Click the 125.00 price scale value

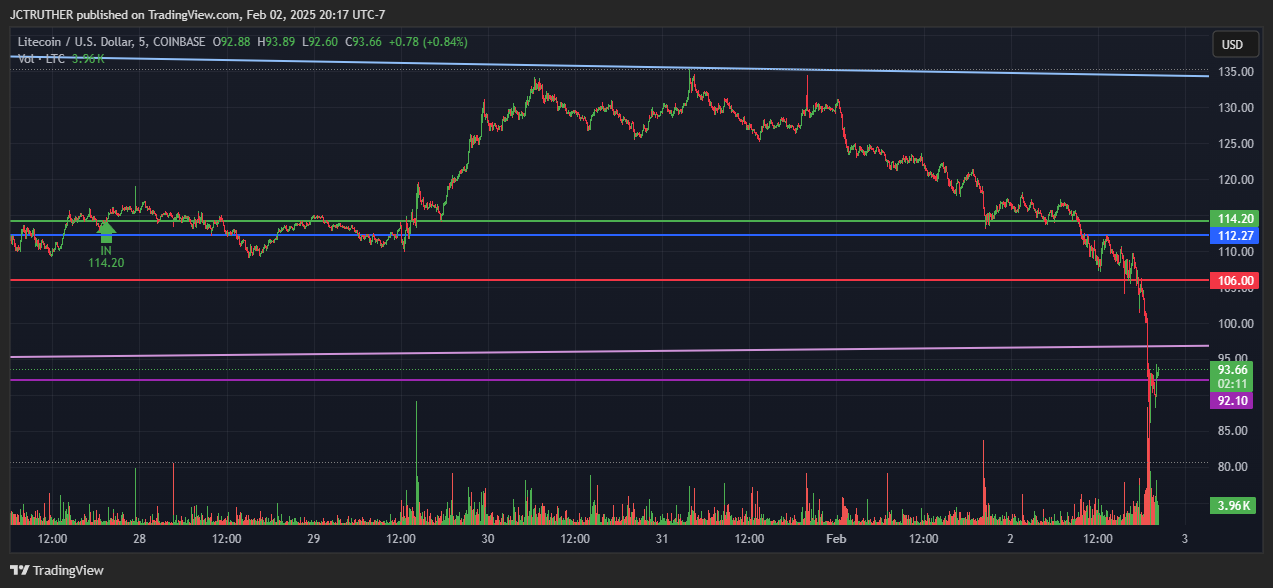tap(1235, 144)
